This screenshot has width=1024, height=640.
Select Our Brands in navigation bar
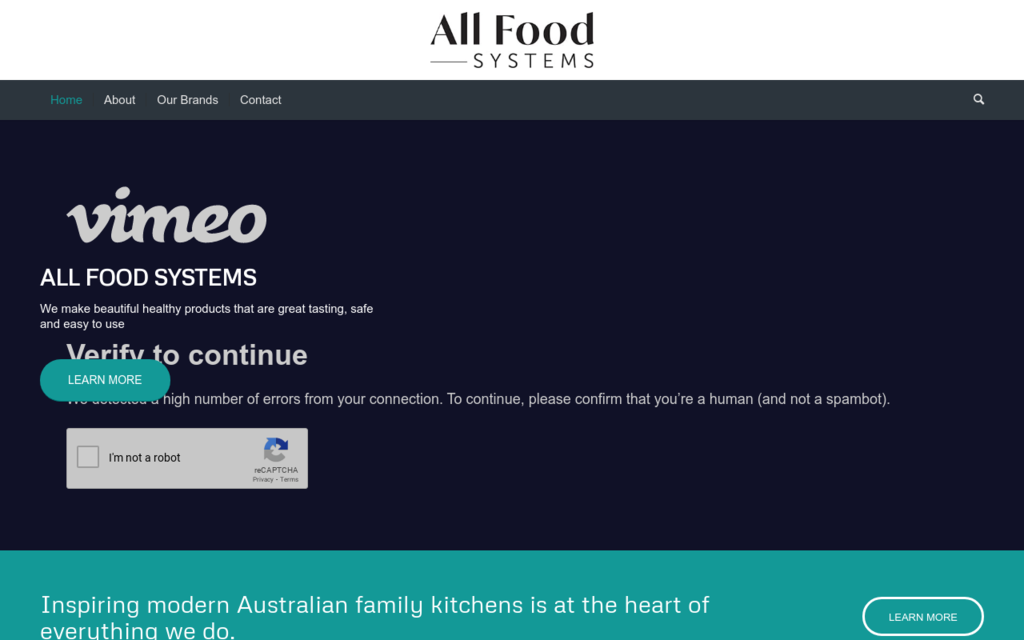tap(187, 100)
